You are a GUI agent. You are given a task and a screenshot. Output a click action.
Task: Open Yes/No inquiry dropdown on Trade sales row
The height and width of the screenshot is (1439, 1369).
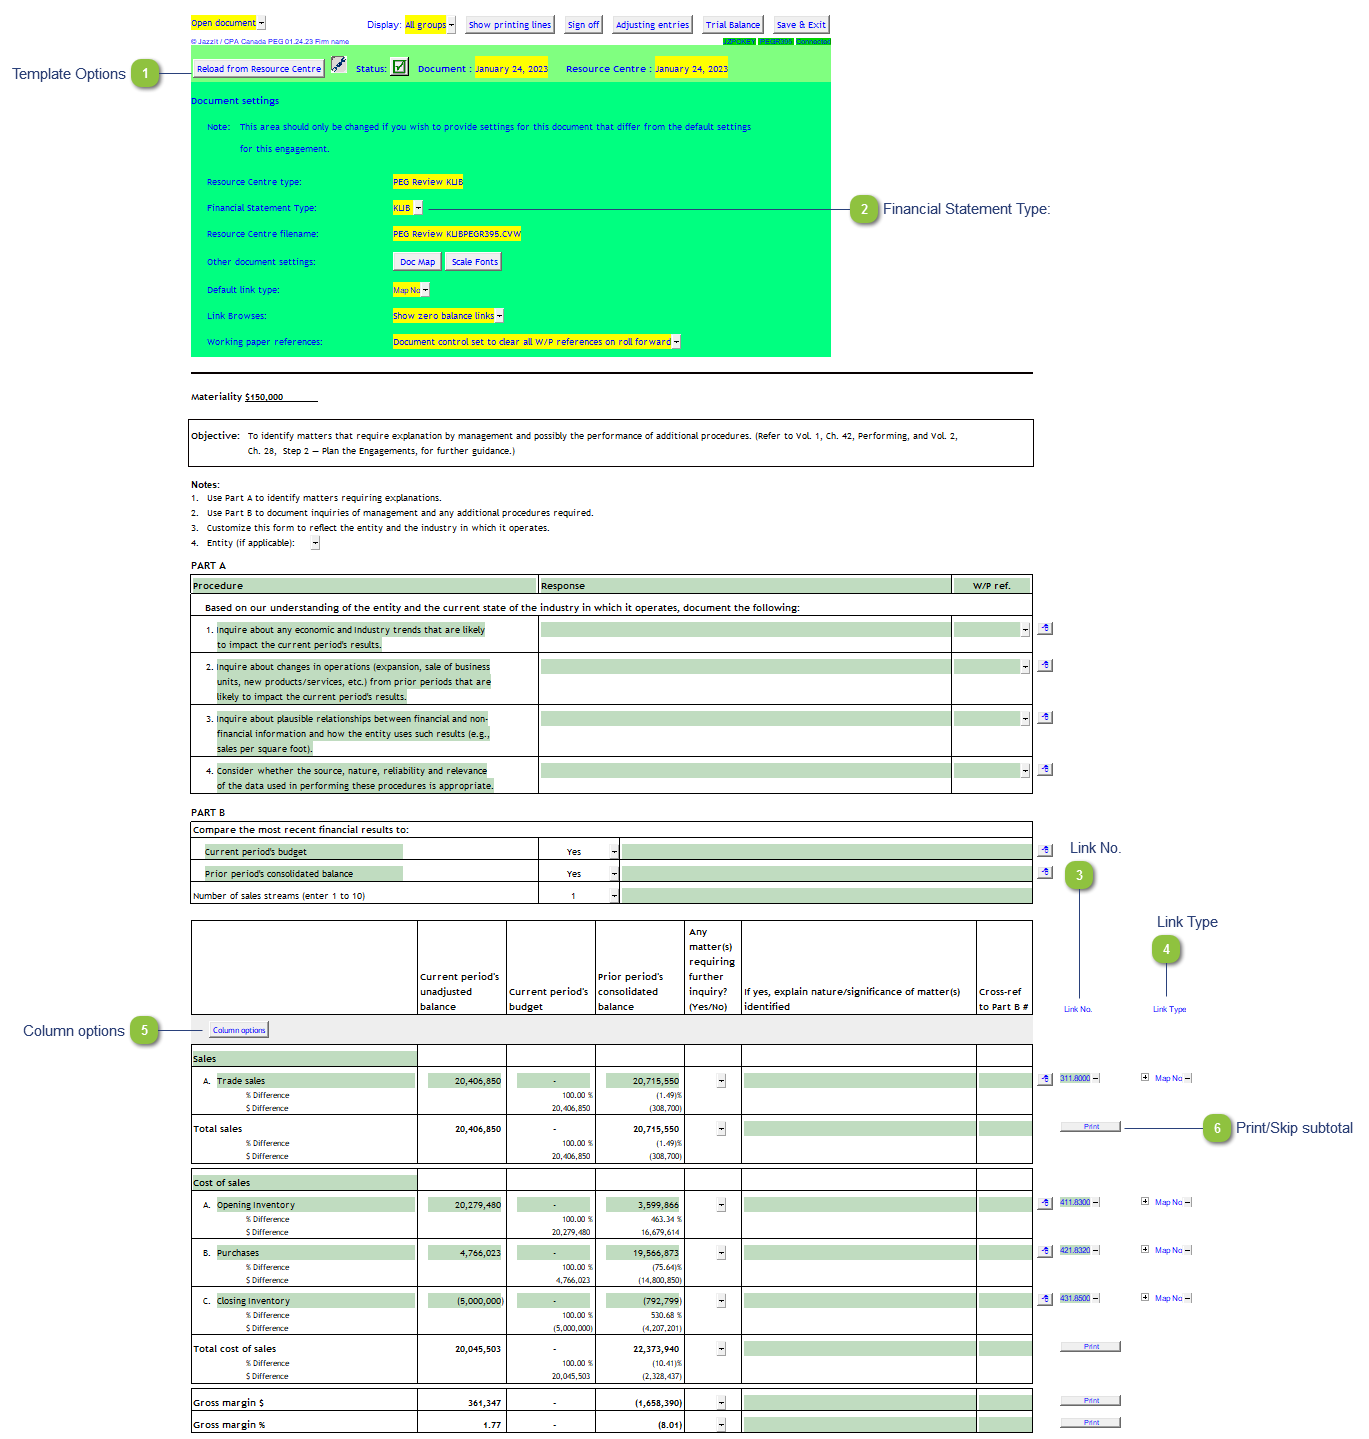pos(721,1081)
